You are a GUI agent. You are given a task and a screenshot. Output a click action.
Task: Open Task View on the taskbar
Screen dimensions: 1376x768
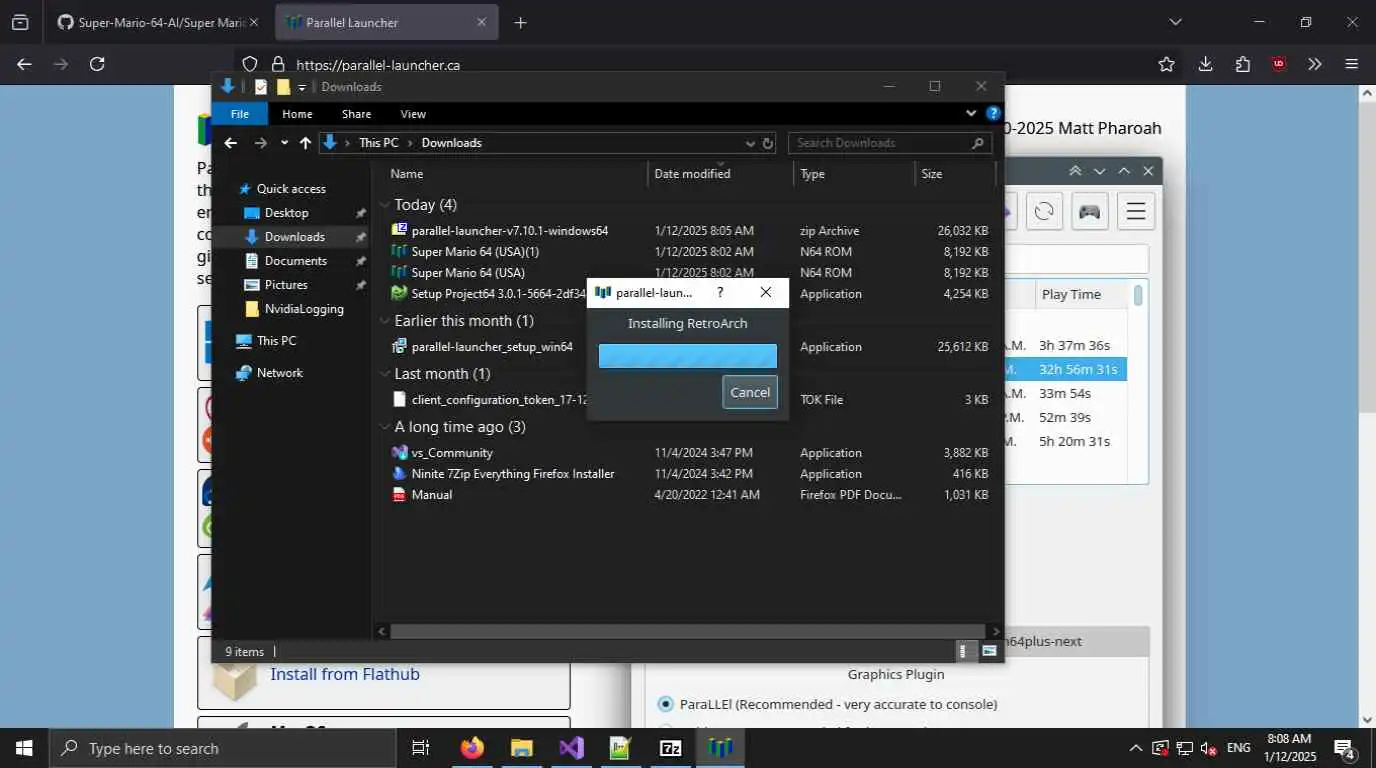(421, 748)
